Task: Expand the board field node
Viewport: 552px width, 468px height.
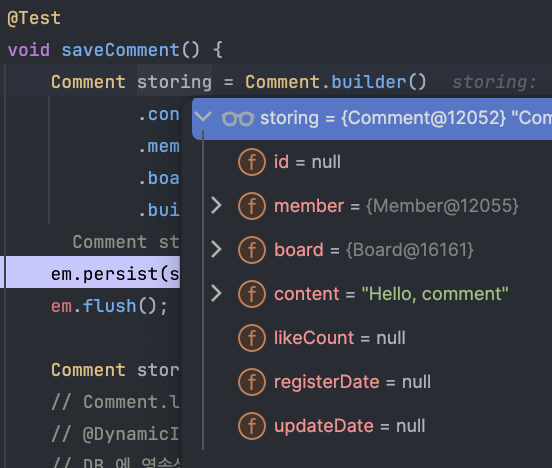Action: click(216, 250)
